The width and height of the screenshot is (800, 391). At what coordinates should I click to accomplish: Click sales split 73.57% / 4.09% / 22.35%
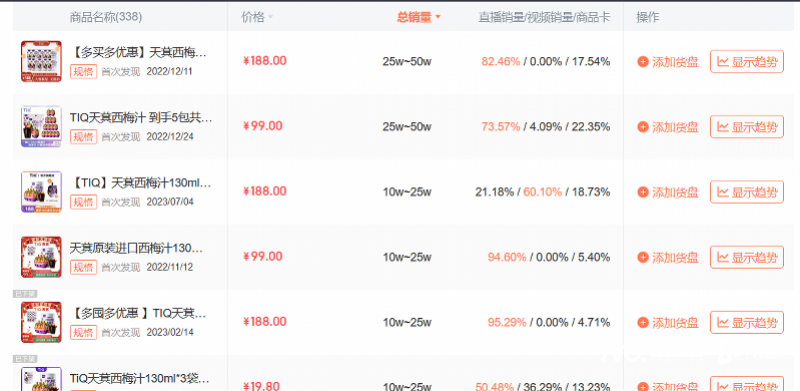[x=545, y=127]
